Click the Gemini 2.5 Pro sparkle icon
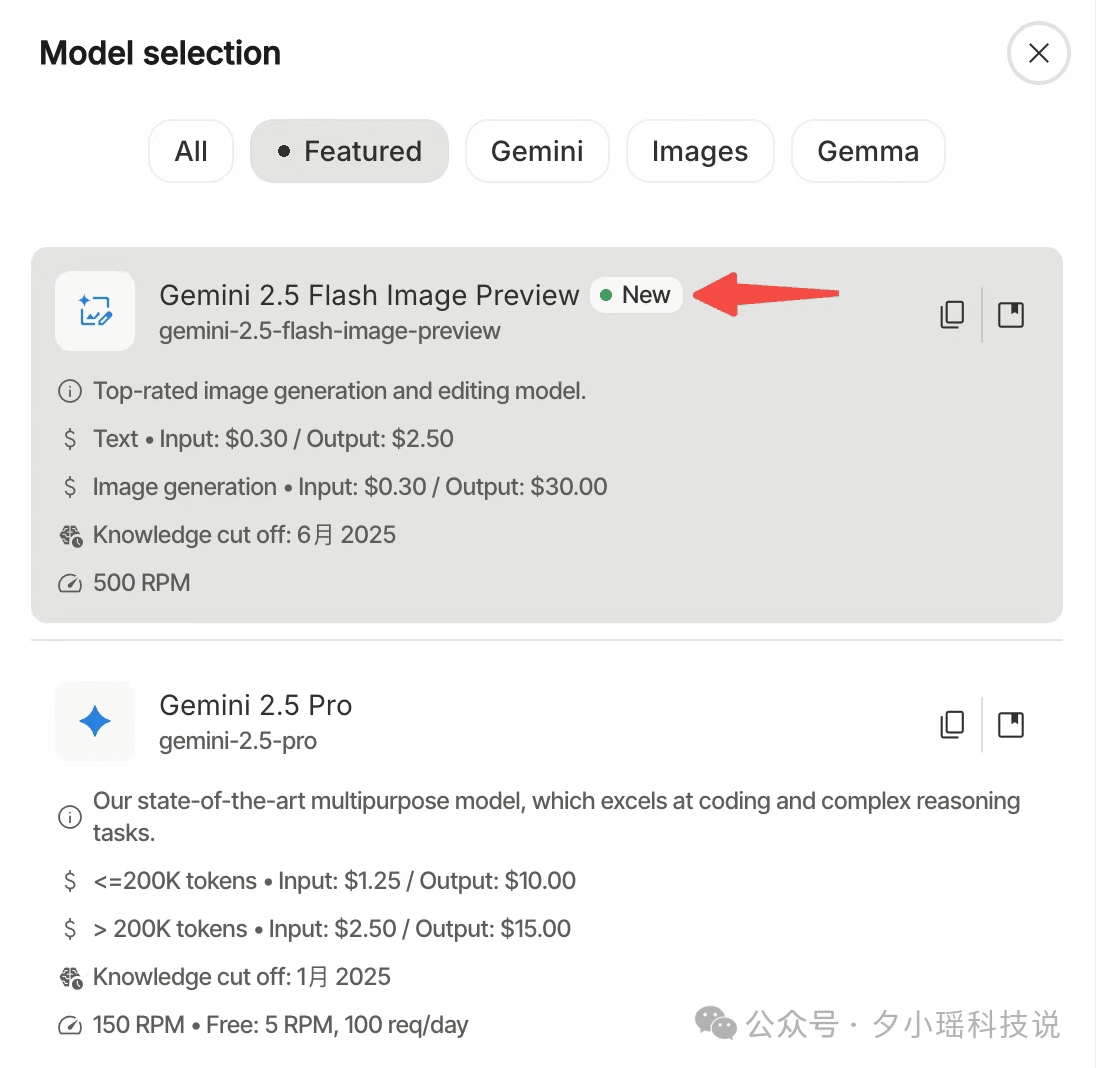 coord(95,721)
